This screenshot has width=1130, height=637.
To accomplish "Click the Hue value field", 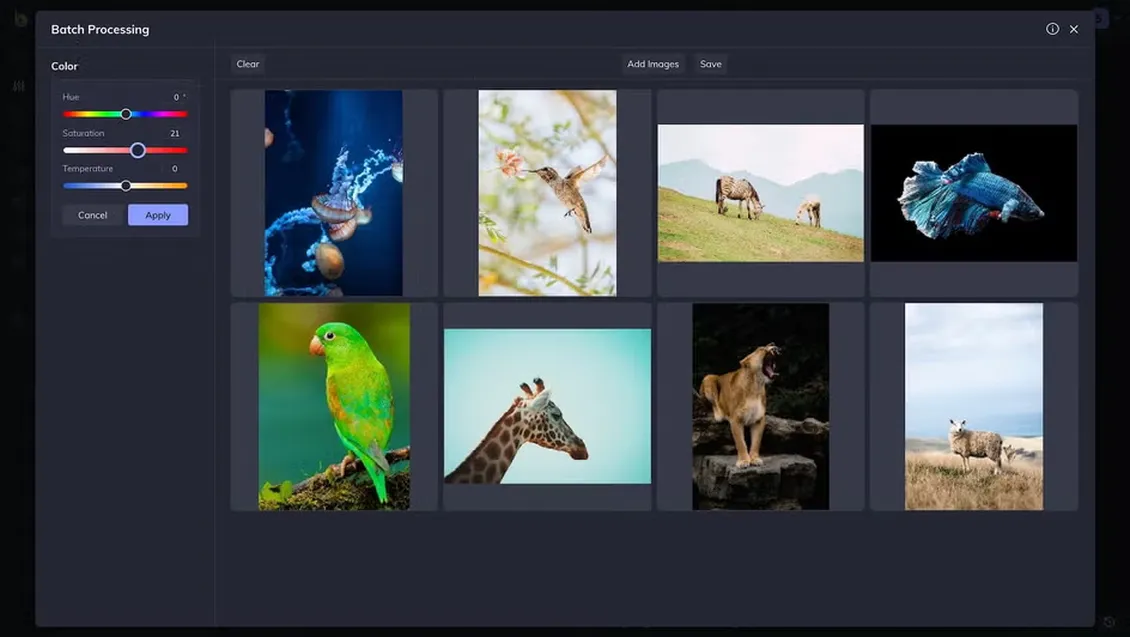I will click(x=177, y=97).
